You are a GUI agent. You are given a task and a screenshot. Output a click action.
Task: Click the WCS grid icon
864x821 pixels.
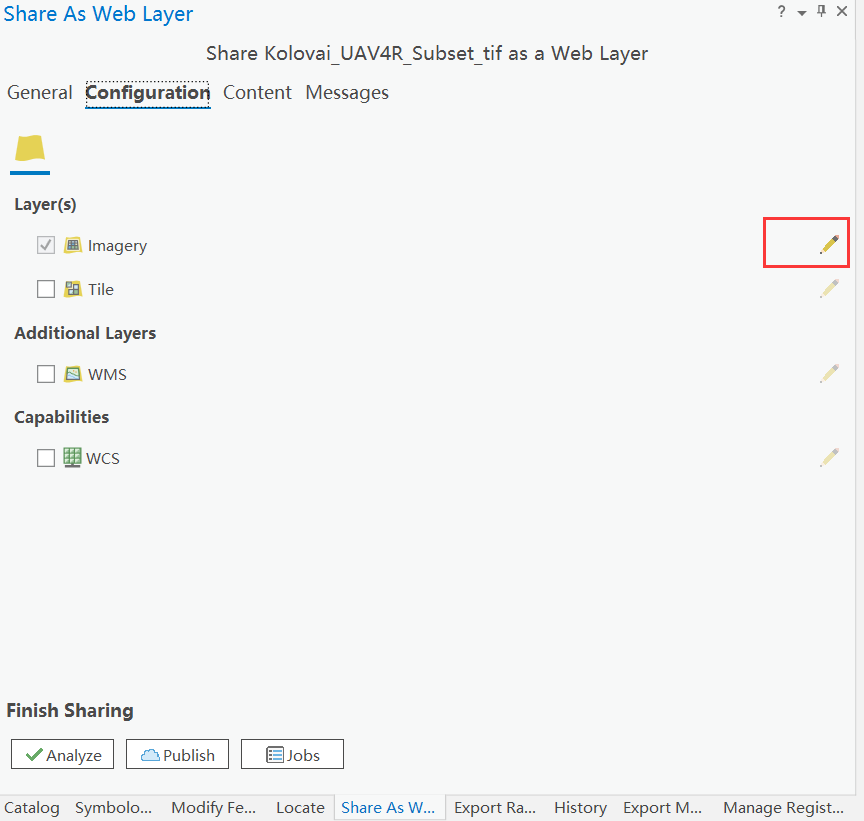coord(72,457)
